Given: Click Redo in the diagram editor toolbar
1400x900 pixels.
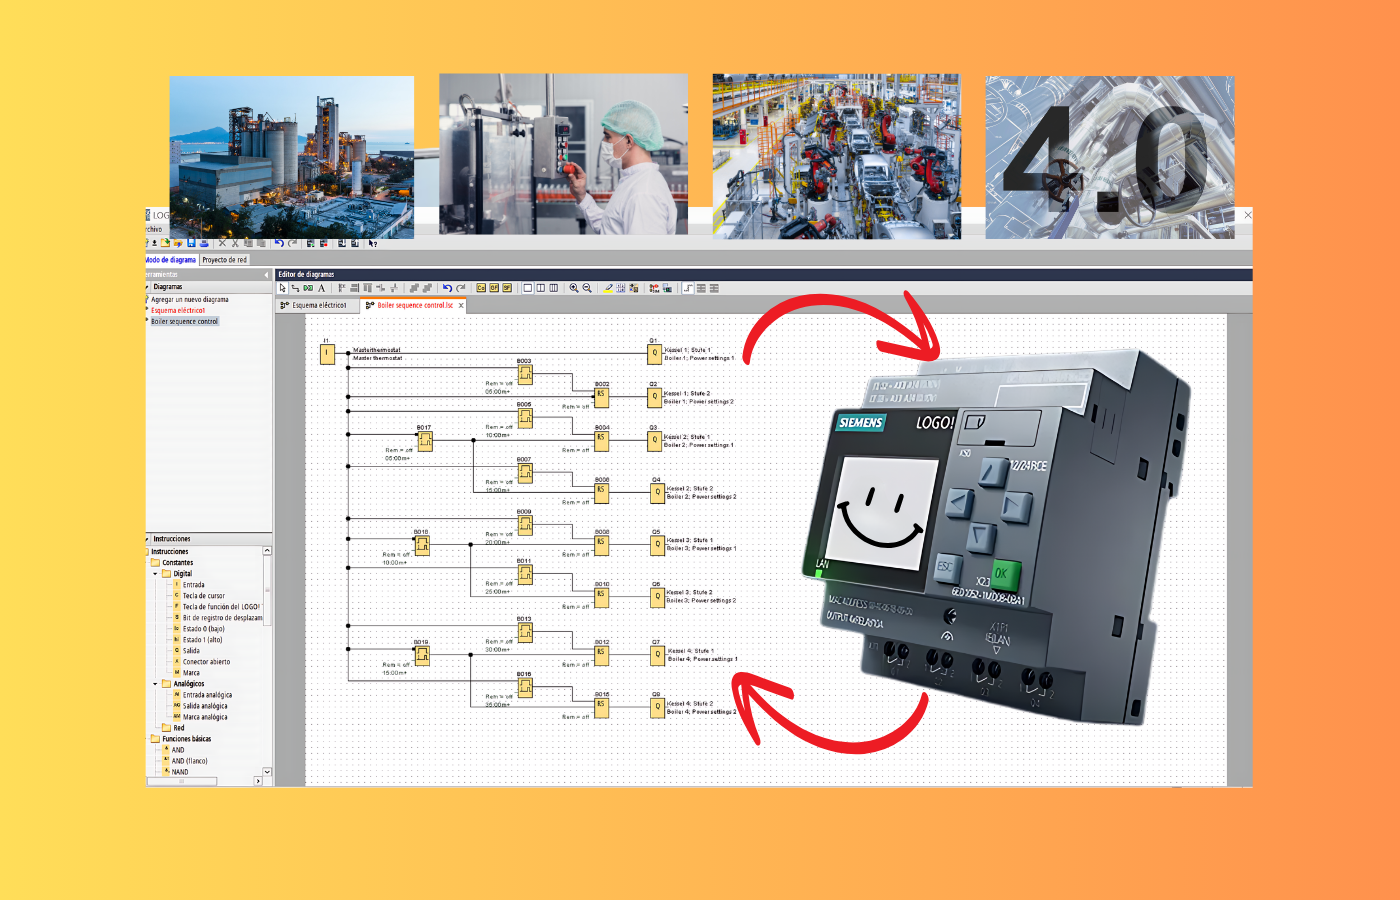Looking at the screenshot, I should click(x=461, y=288).
